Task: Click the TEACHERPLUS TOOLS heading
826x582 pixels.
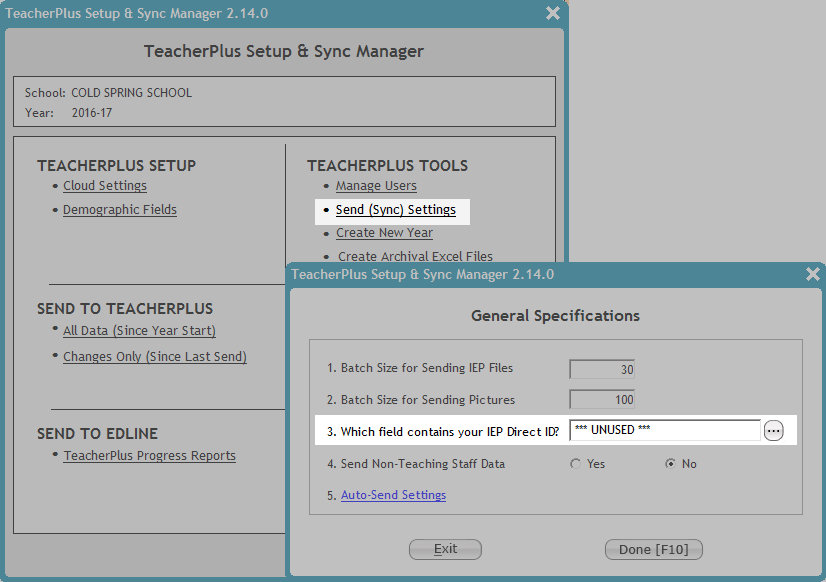Action: point(387,166)
